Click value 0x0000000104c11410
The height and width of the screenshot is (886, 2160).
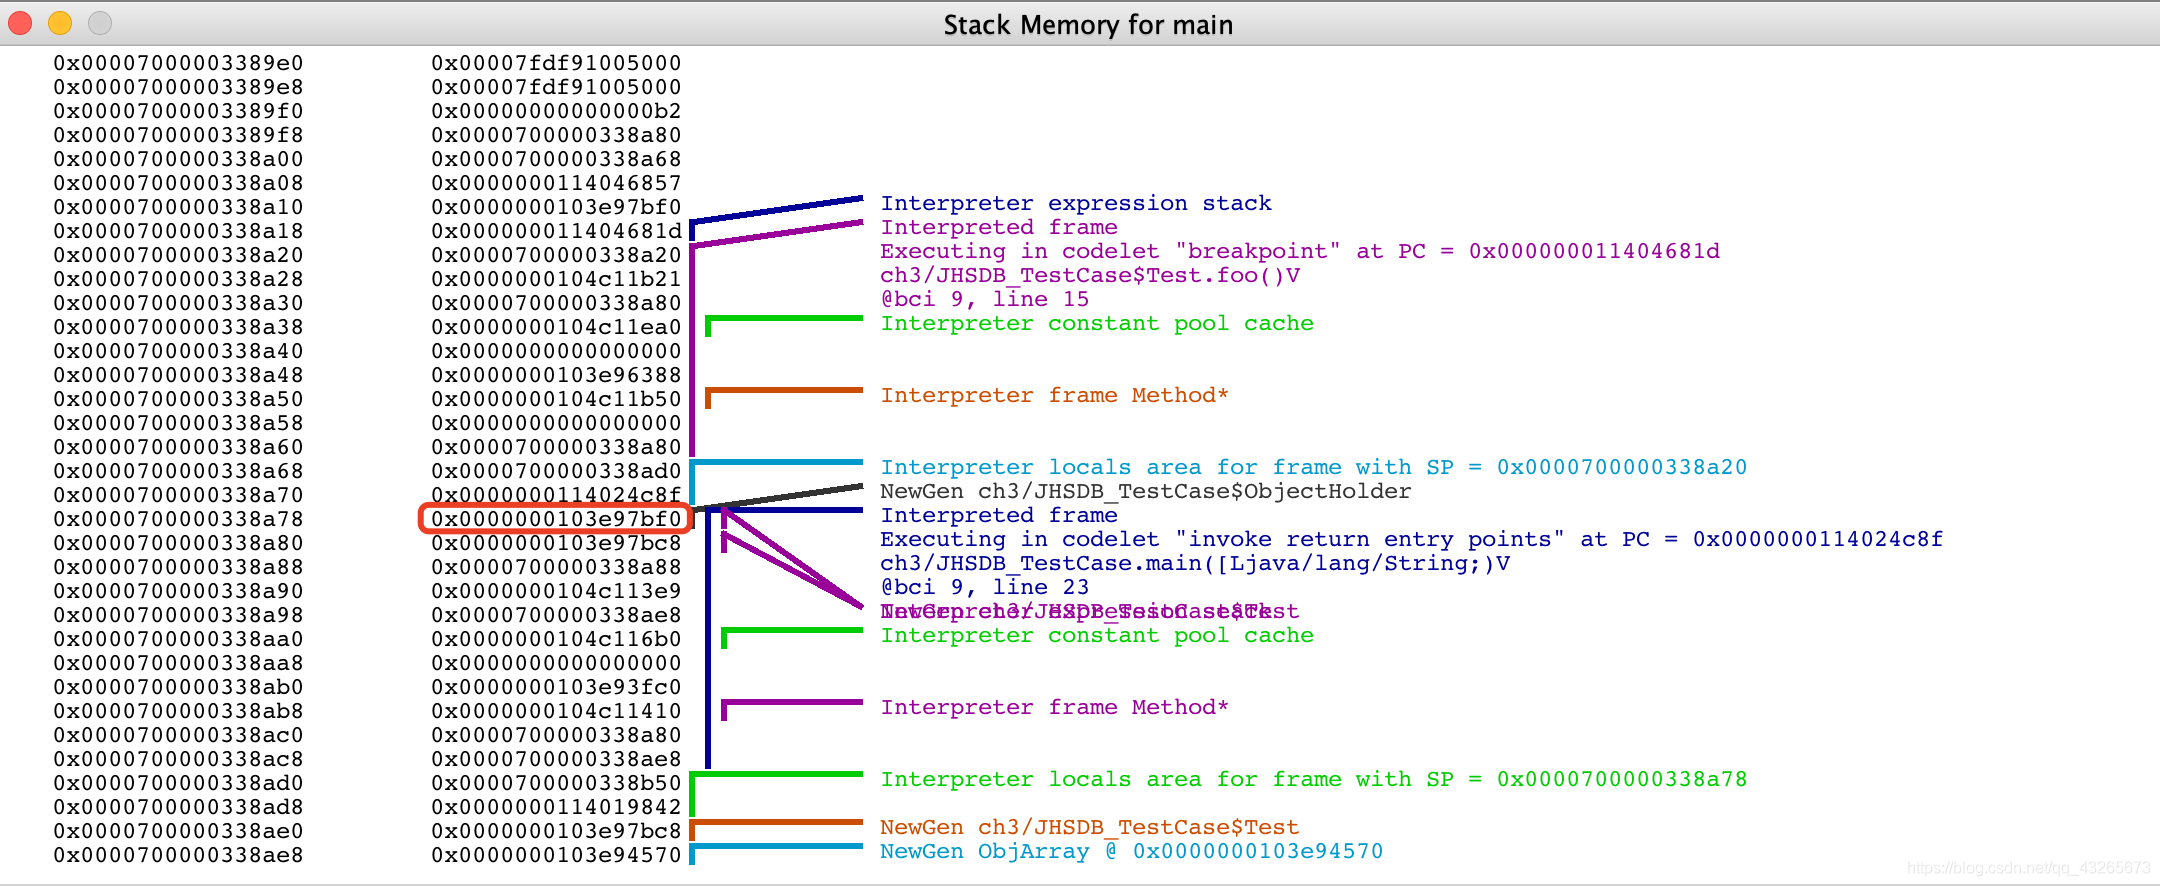[556, 711]
